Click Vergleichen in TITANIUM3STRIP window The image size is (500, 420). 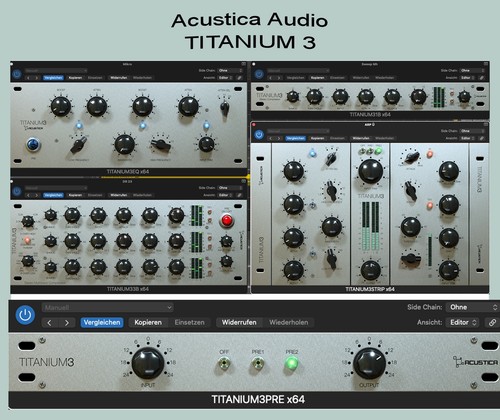(295, 138)
